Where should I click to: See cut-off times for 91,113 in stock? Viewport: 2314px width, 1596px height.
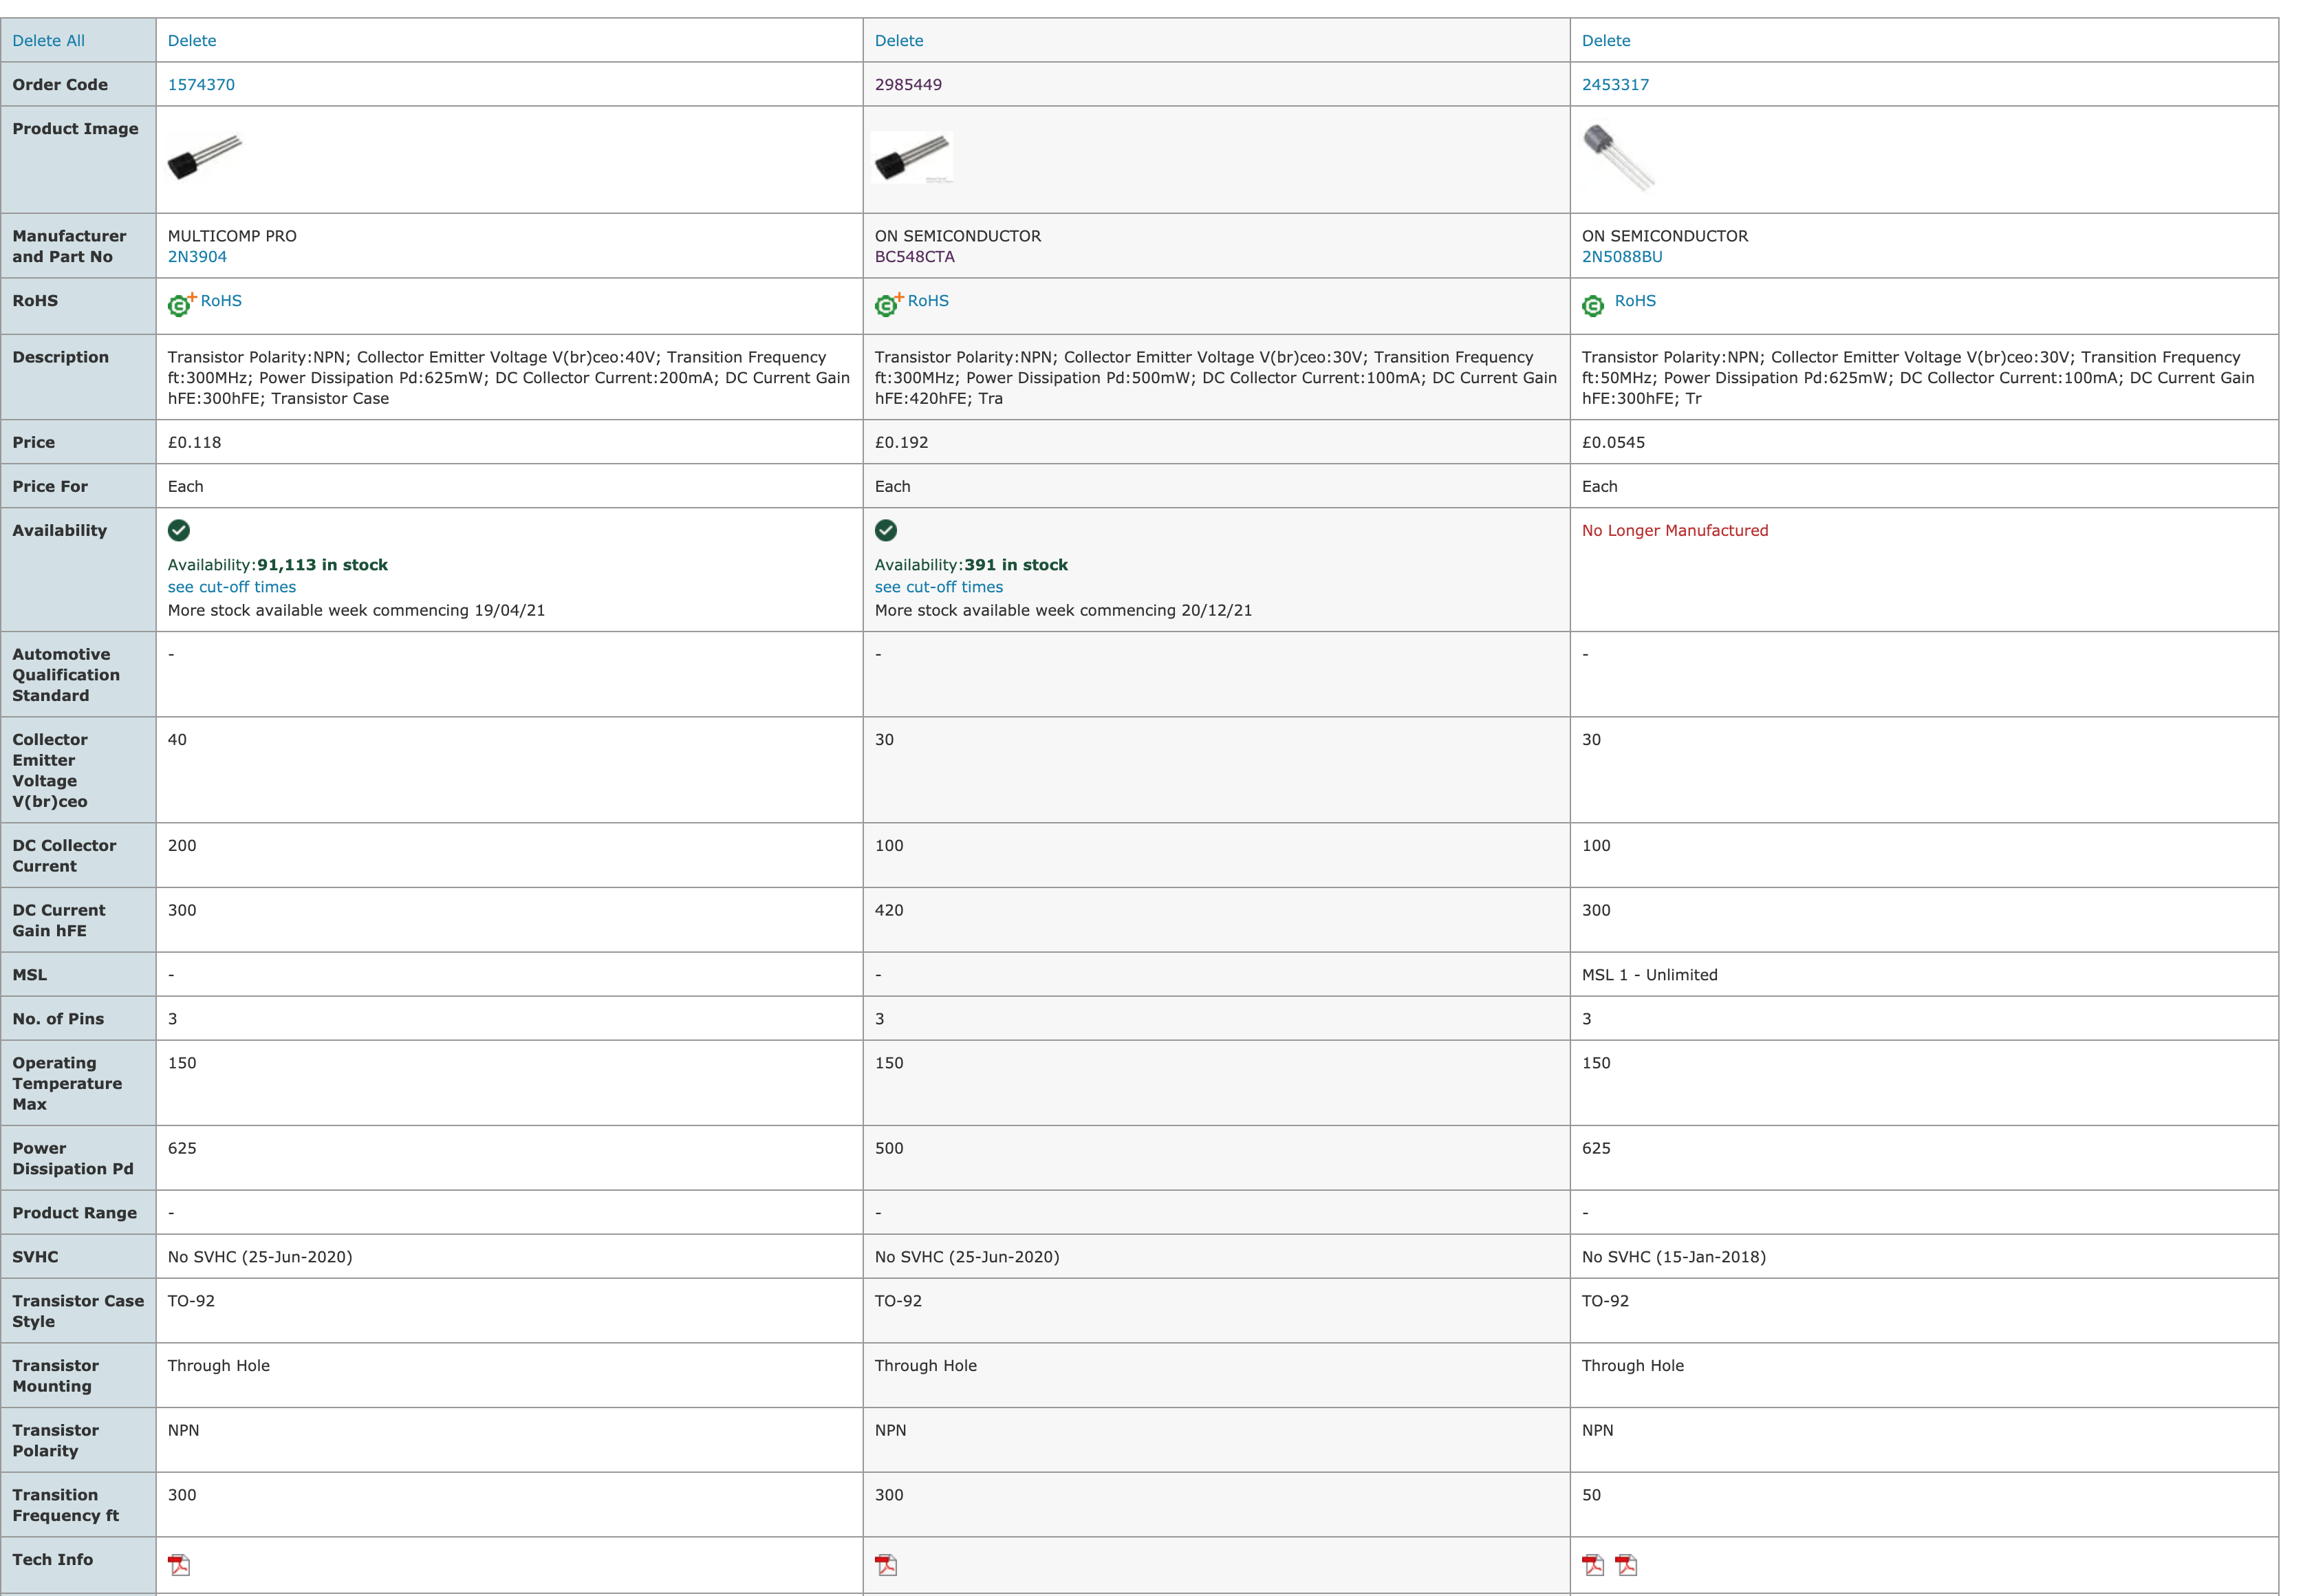tap(232, 587)
